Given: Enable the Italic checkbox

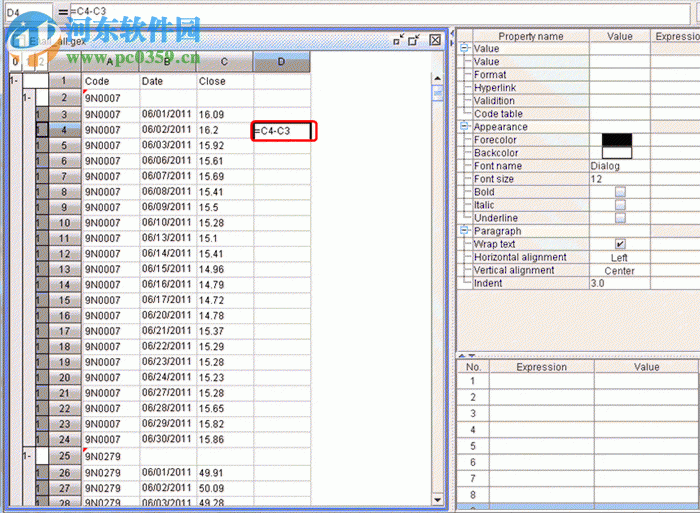Looking at the screenshot, I should pyautogui.click(x=620, y=205).
